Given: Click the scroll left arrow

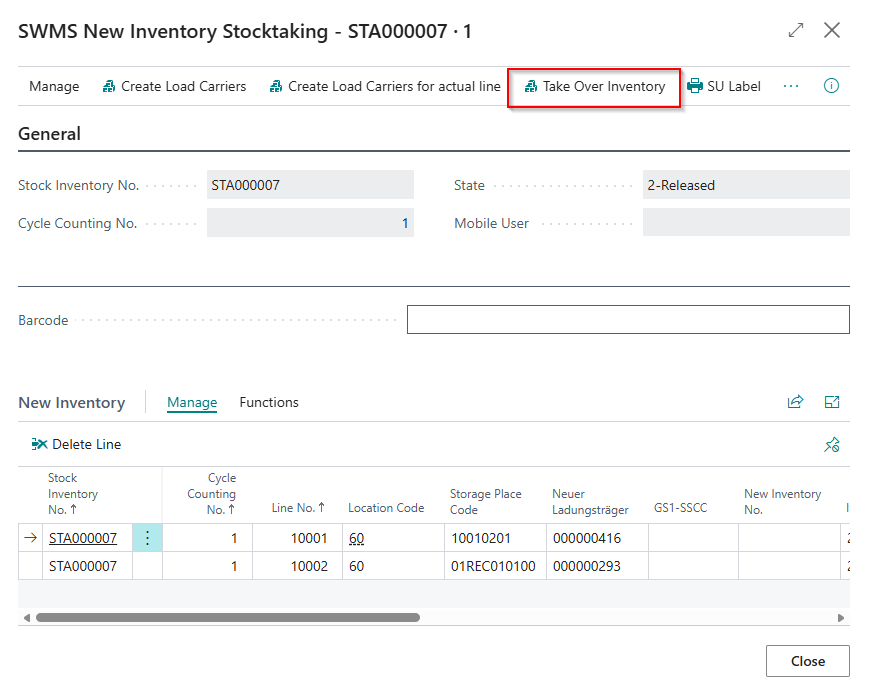Looking at the screenshot, I should click(x=27, y=617).
